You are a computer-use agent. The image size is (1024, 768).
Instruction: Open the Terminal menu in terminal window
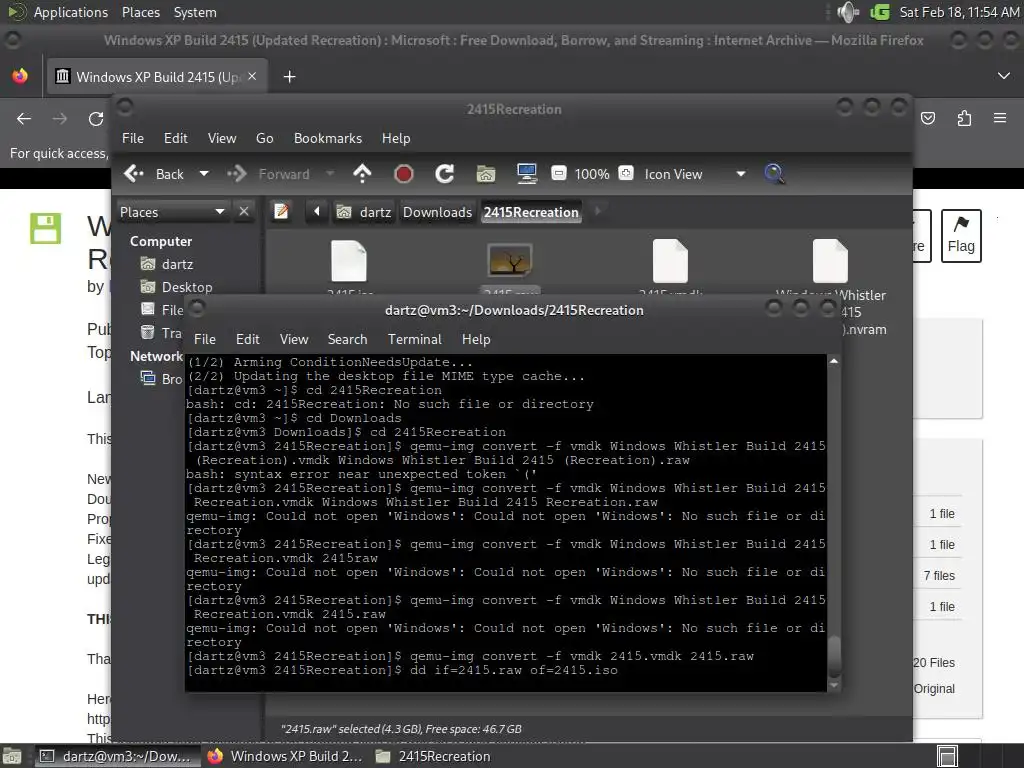415,339
